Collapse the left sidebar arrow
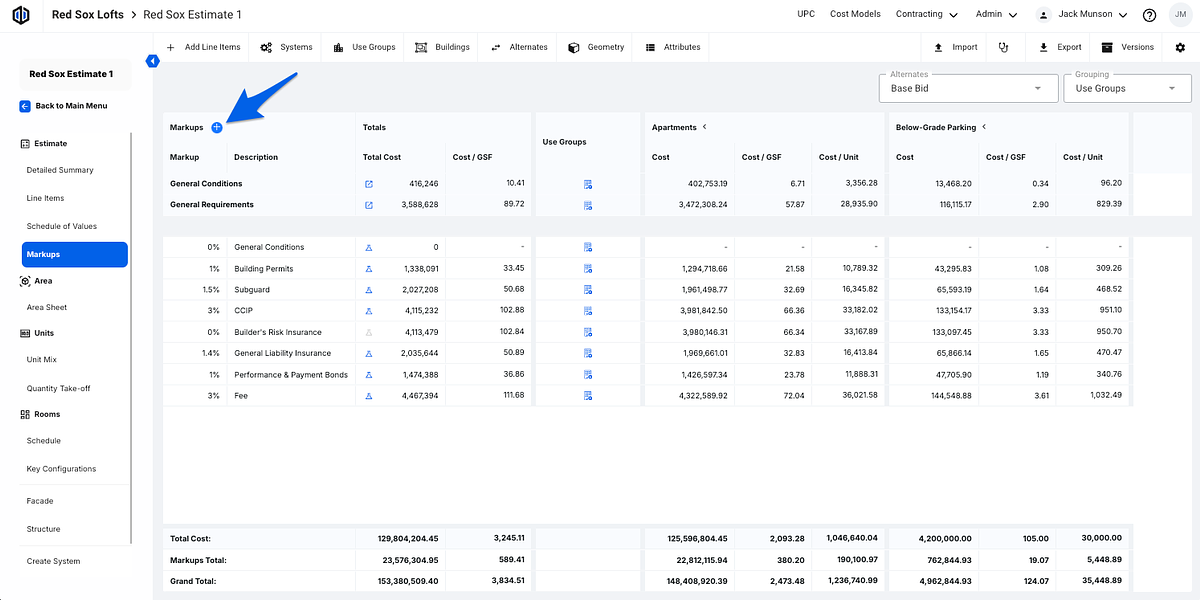The image size is (1200, 600). tap(152, 61)
